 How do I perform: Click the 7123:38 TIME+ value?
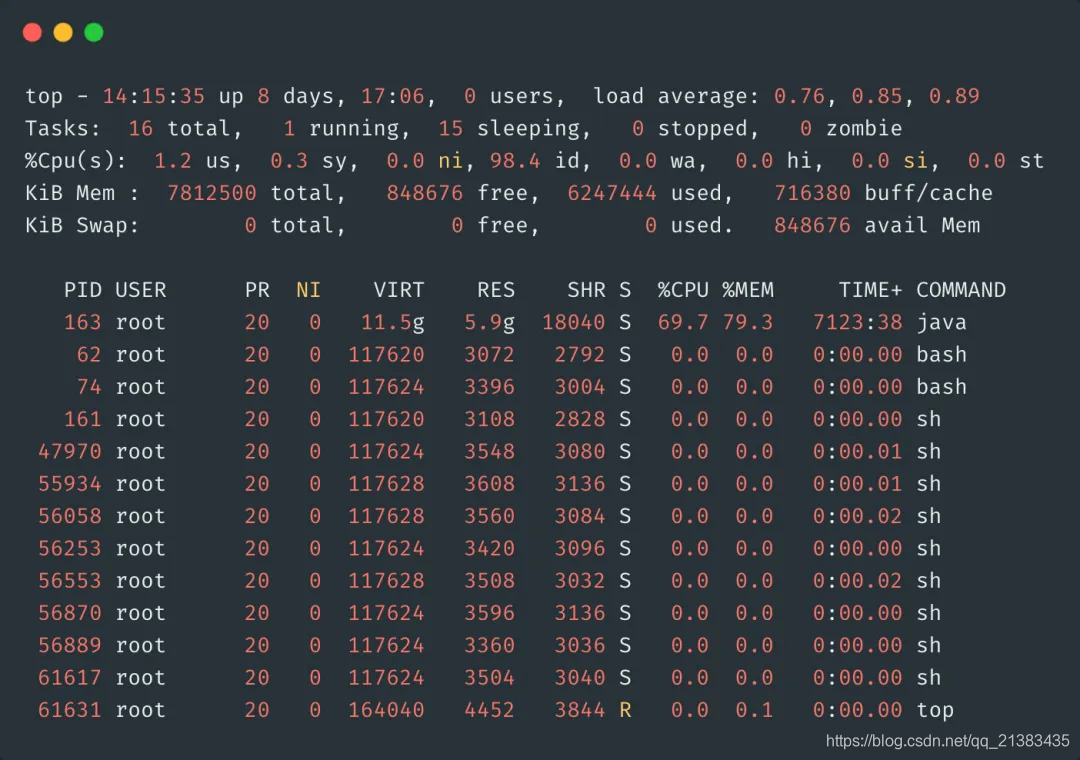pyautogui.click(x=858, y=322)
